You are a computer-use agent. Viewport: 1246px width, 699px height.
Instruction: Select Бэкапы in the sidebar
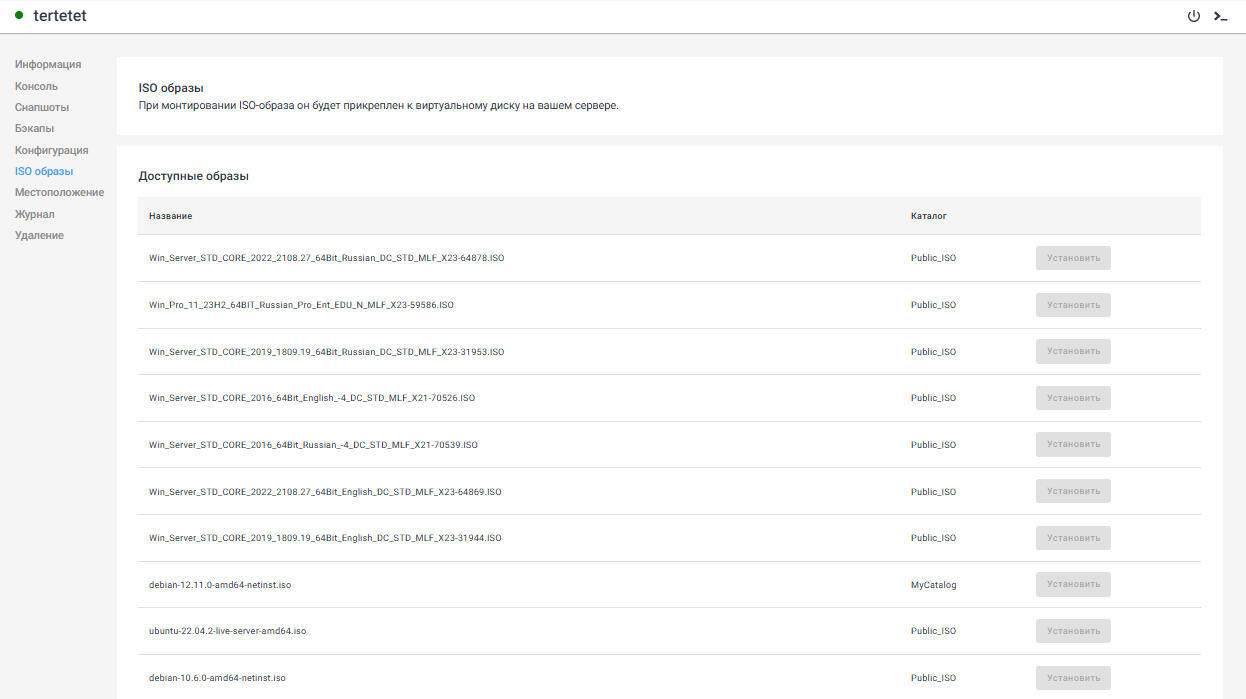point(35,128)
